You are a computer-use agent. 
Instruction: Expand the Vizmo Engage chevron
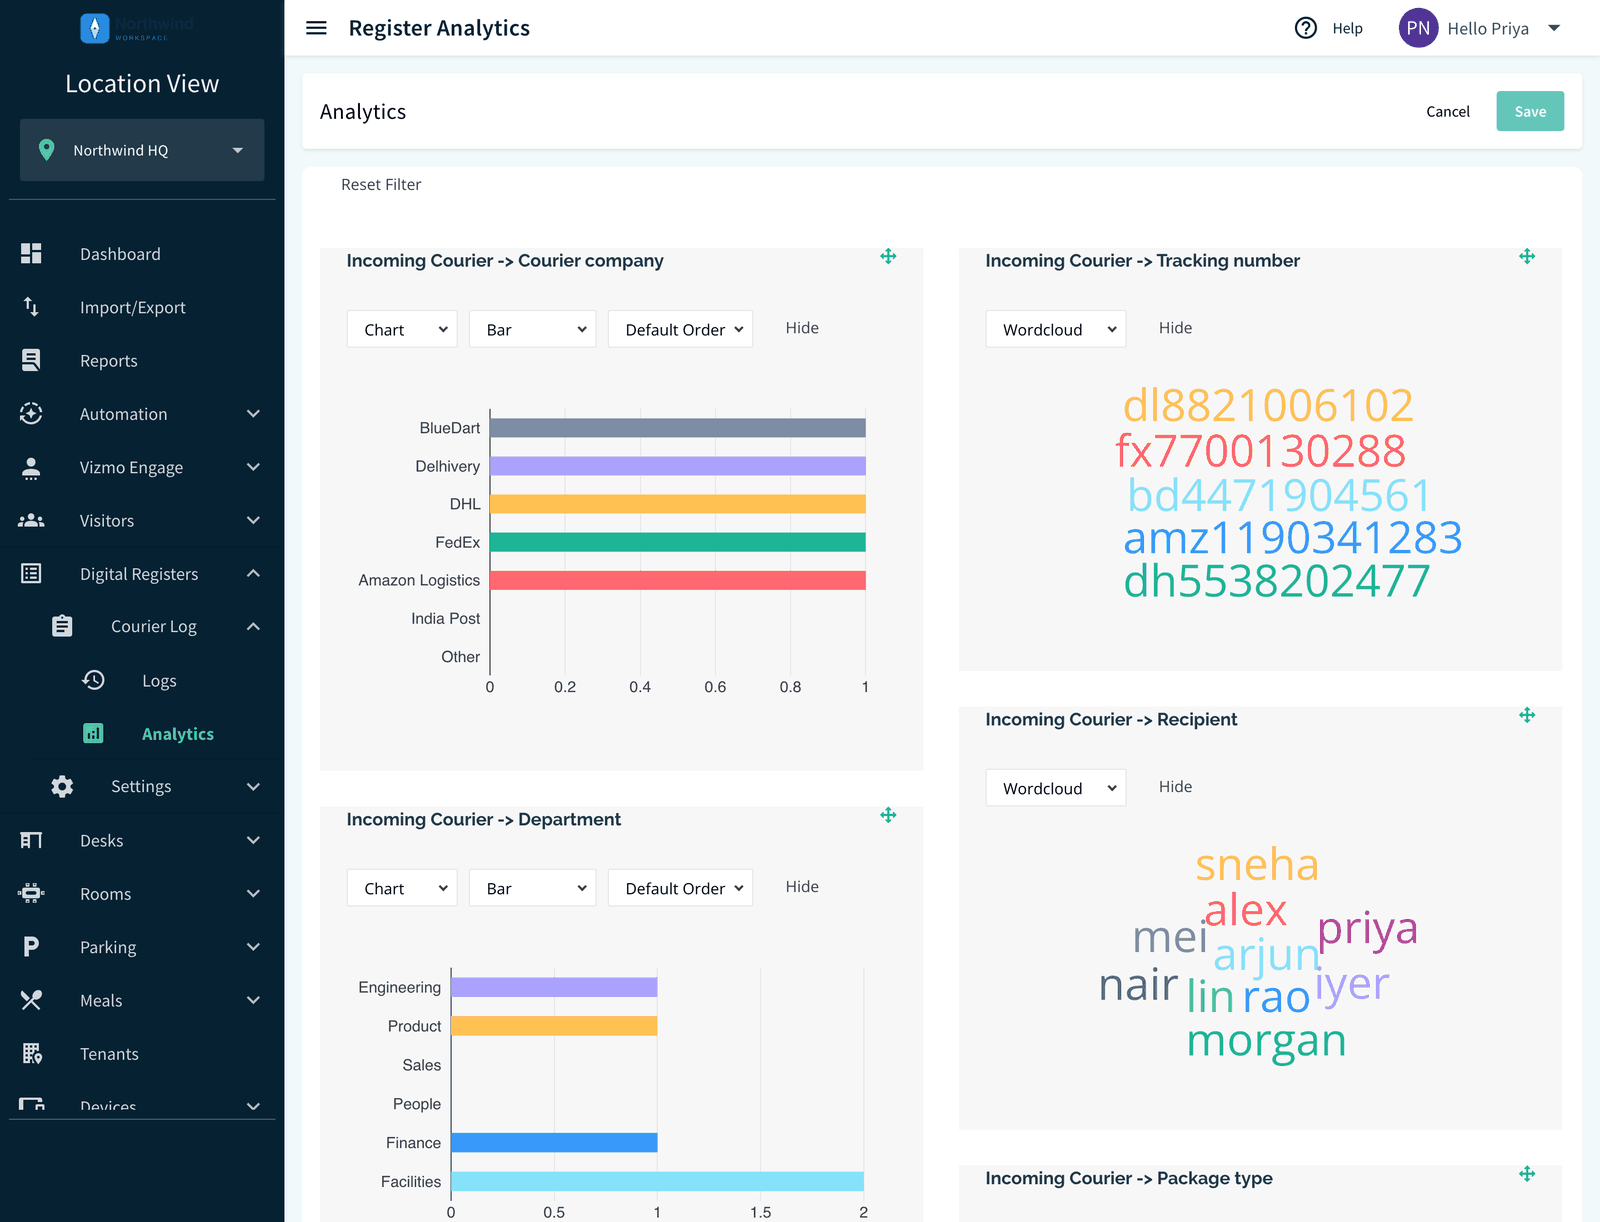point(253,467)
